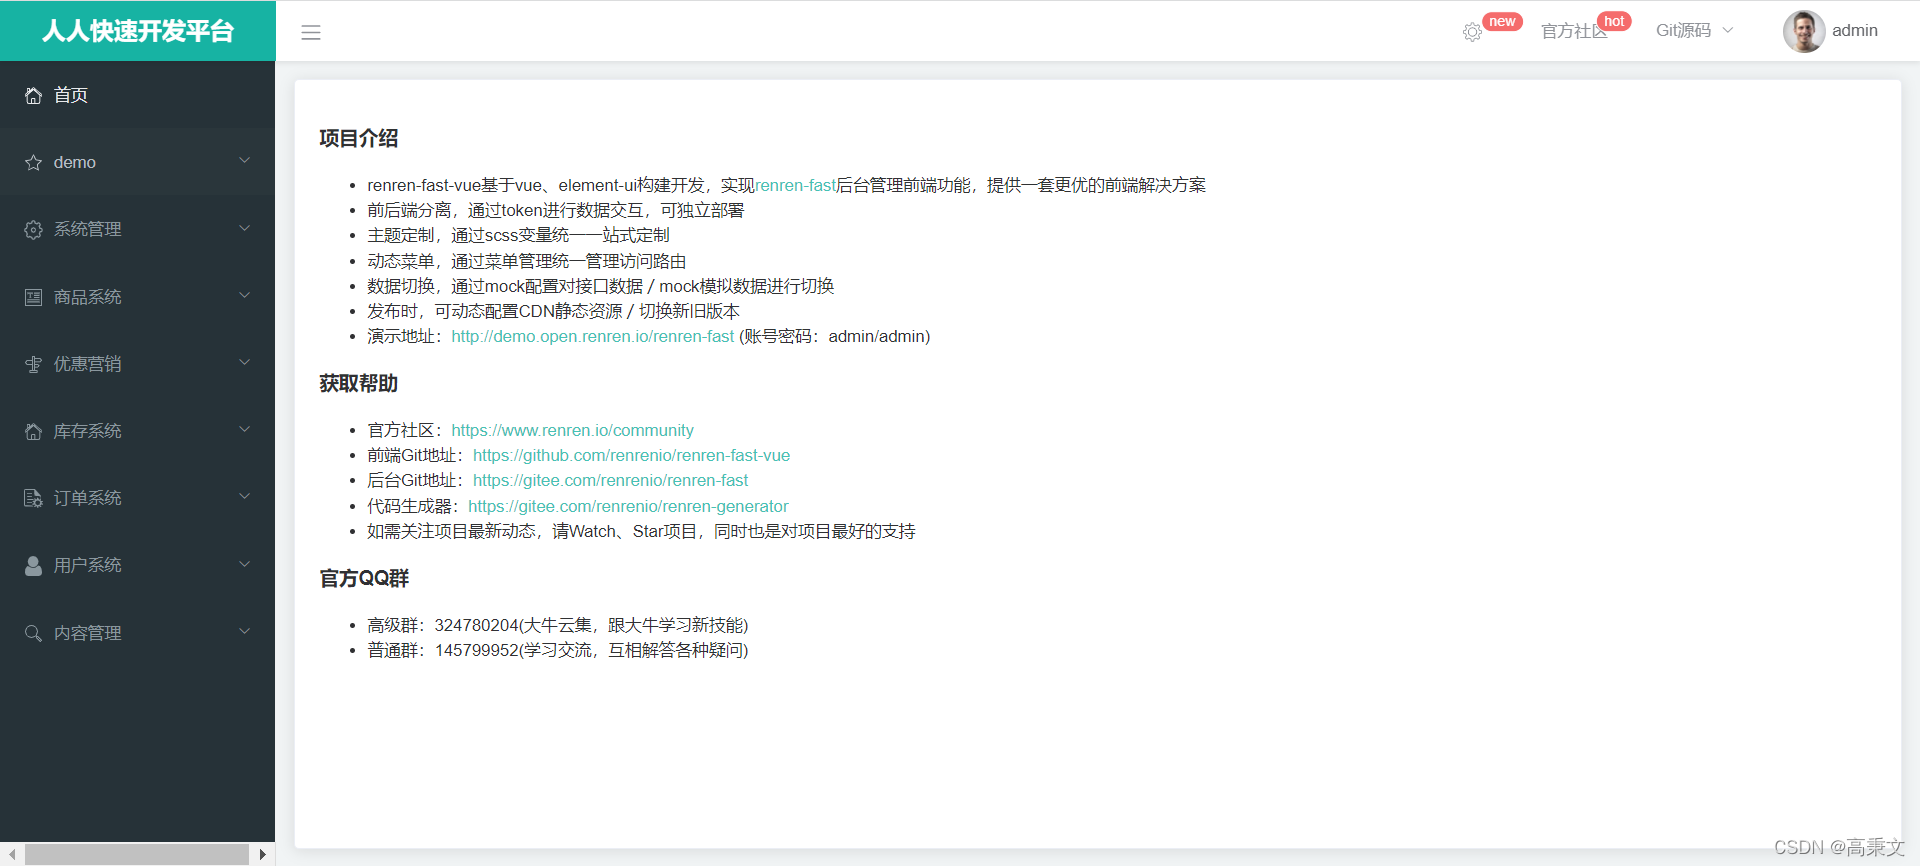Click the new badge on settings
This screenshot has width=1920, height=866.
click(x=1502, y=21)
